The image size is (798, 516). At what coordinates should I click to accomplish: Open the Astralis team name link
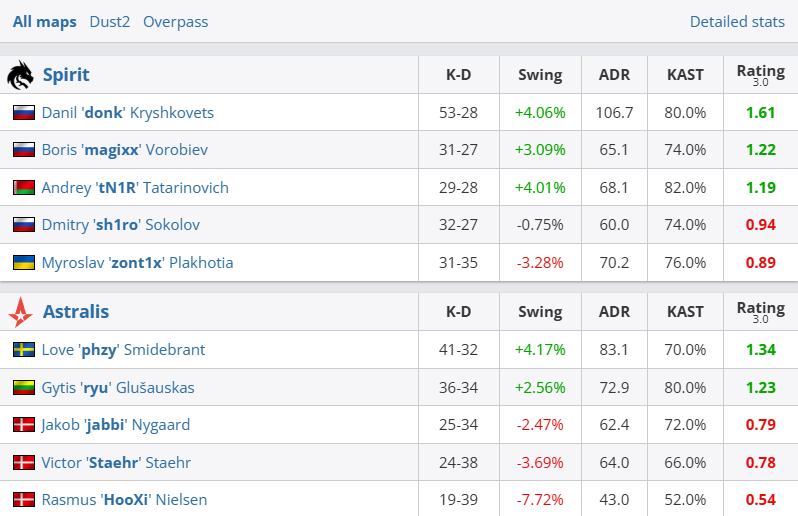click(x=76, y=312)
